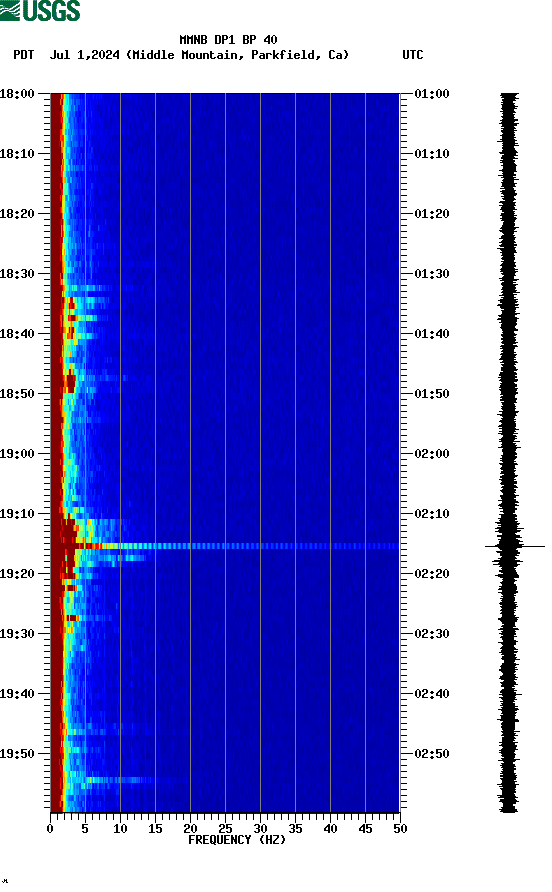Click the 25 Hz frequency axis label
552x892 pixels.
point(225,829)
